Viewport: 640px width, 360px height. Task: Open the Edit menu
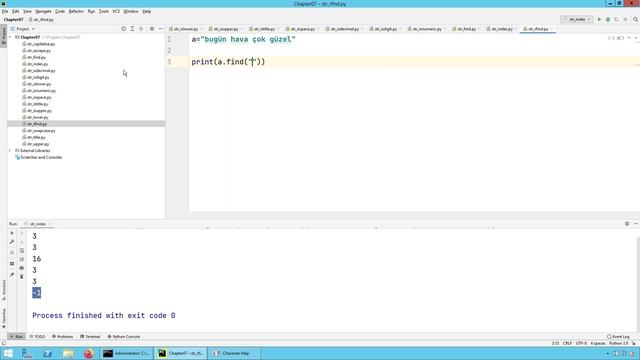[16, 11]
